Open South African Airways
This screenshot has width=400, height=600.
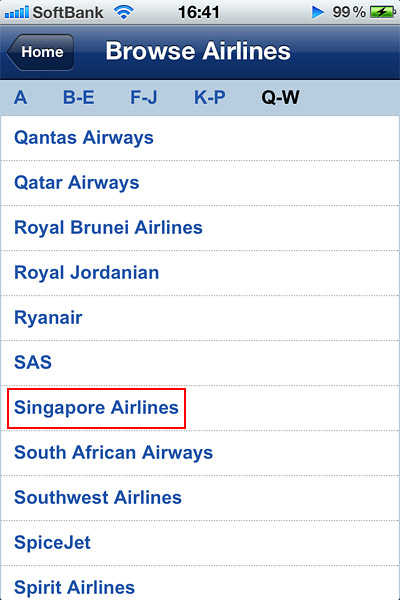[200, 453]
